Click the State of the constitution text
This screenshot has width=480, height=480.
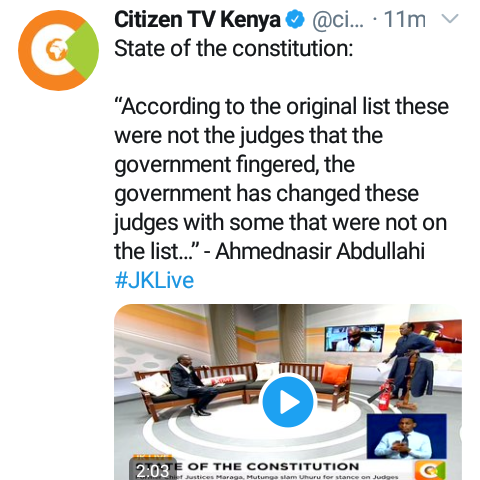(x=233, y=49)
